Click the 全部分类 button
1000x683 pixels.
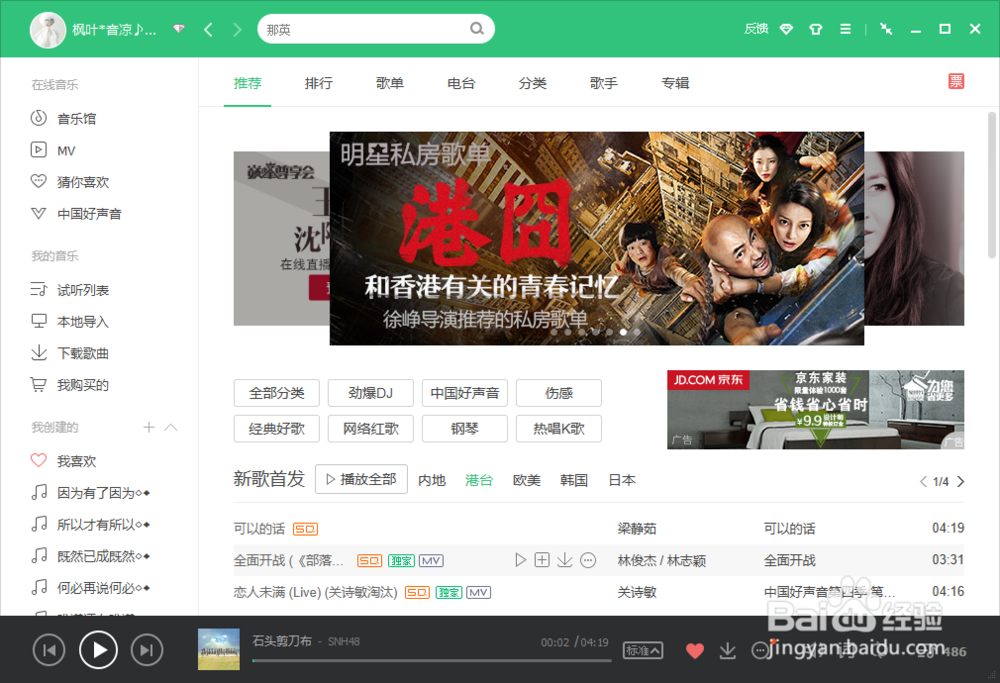coord(277,393)
